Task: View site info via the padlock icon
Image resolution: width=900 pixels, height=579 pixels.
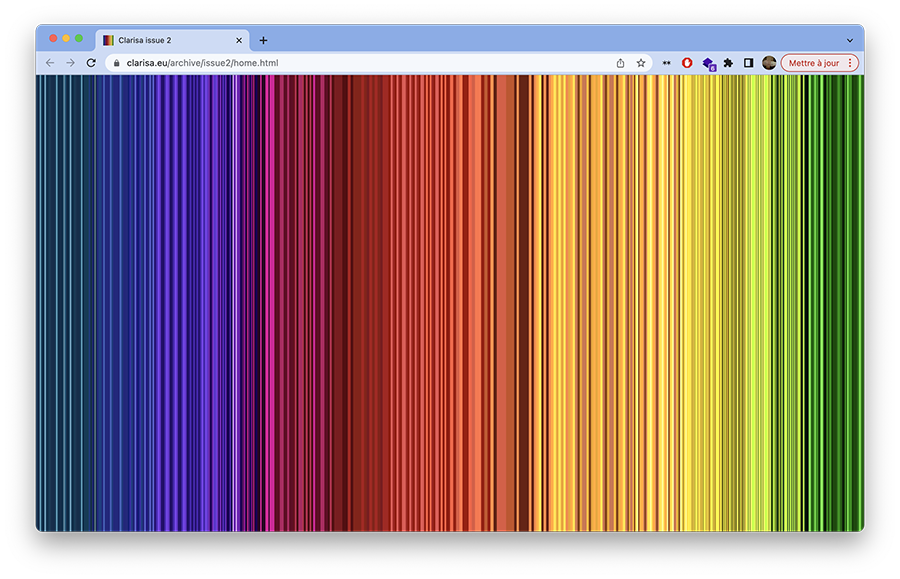Action: pos(117,63)
